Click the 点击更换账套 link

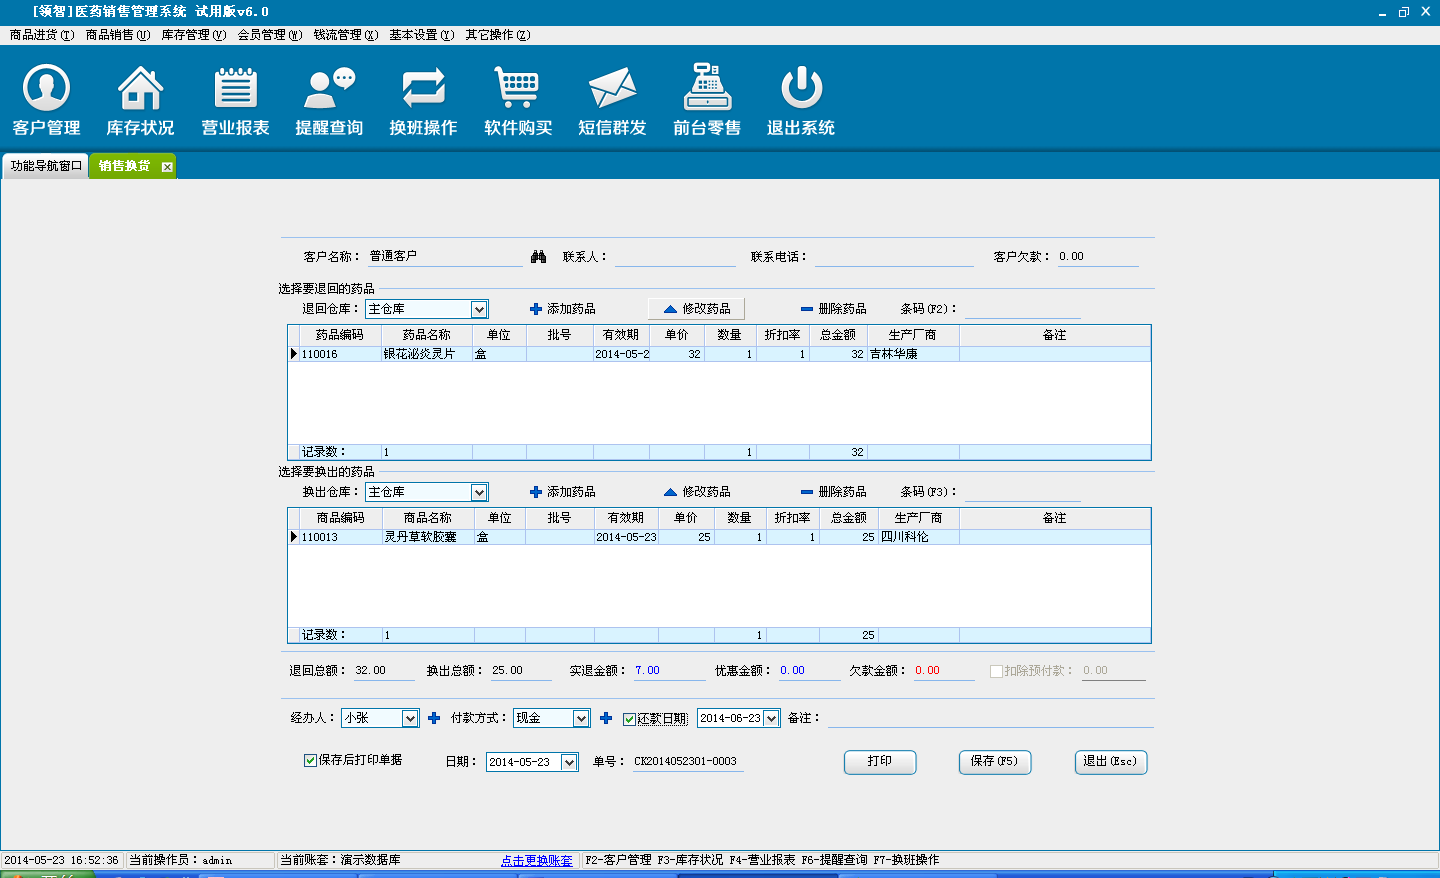pyautogui.click(x=537, y=860)
